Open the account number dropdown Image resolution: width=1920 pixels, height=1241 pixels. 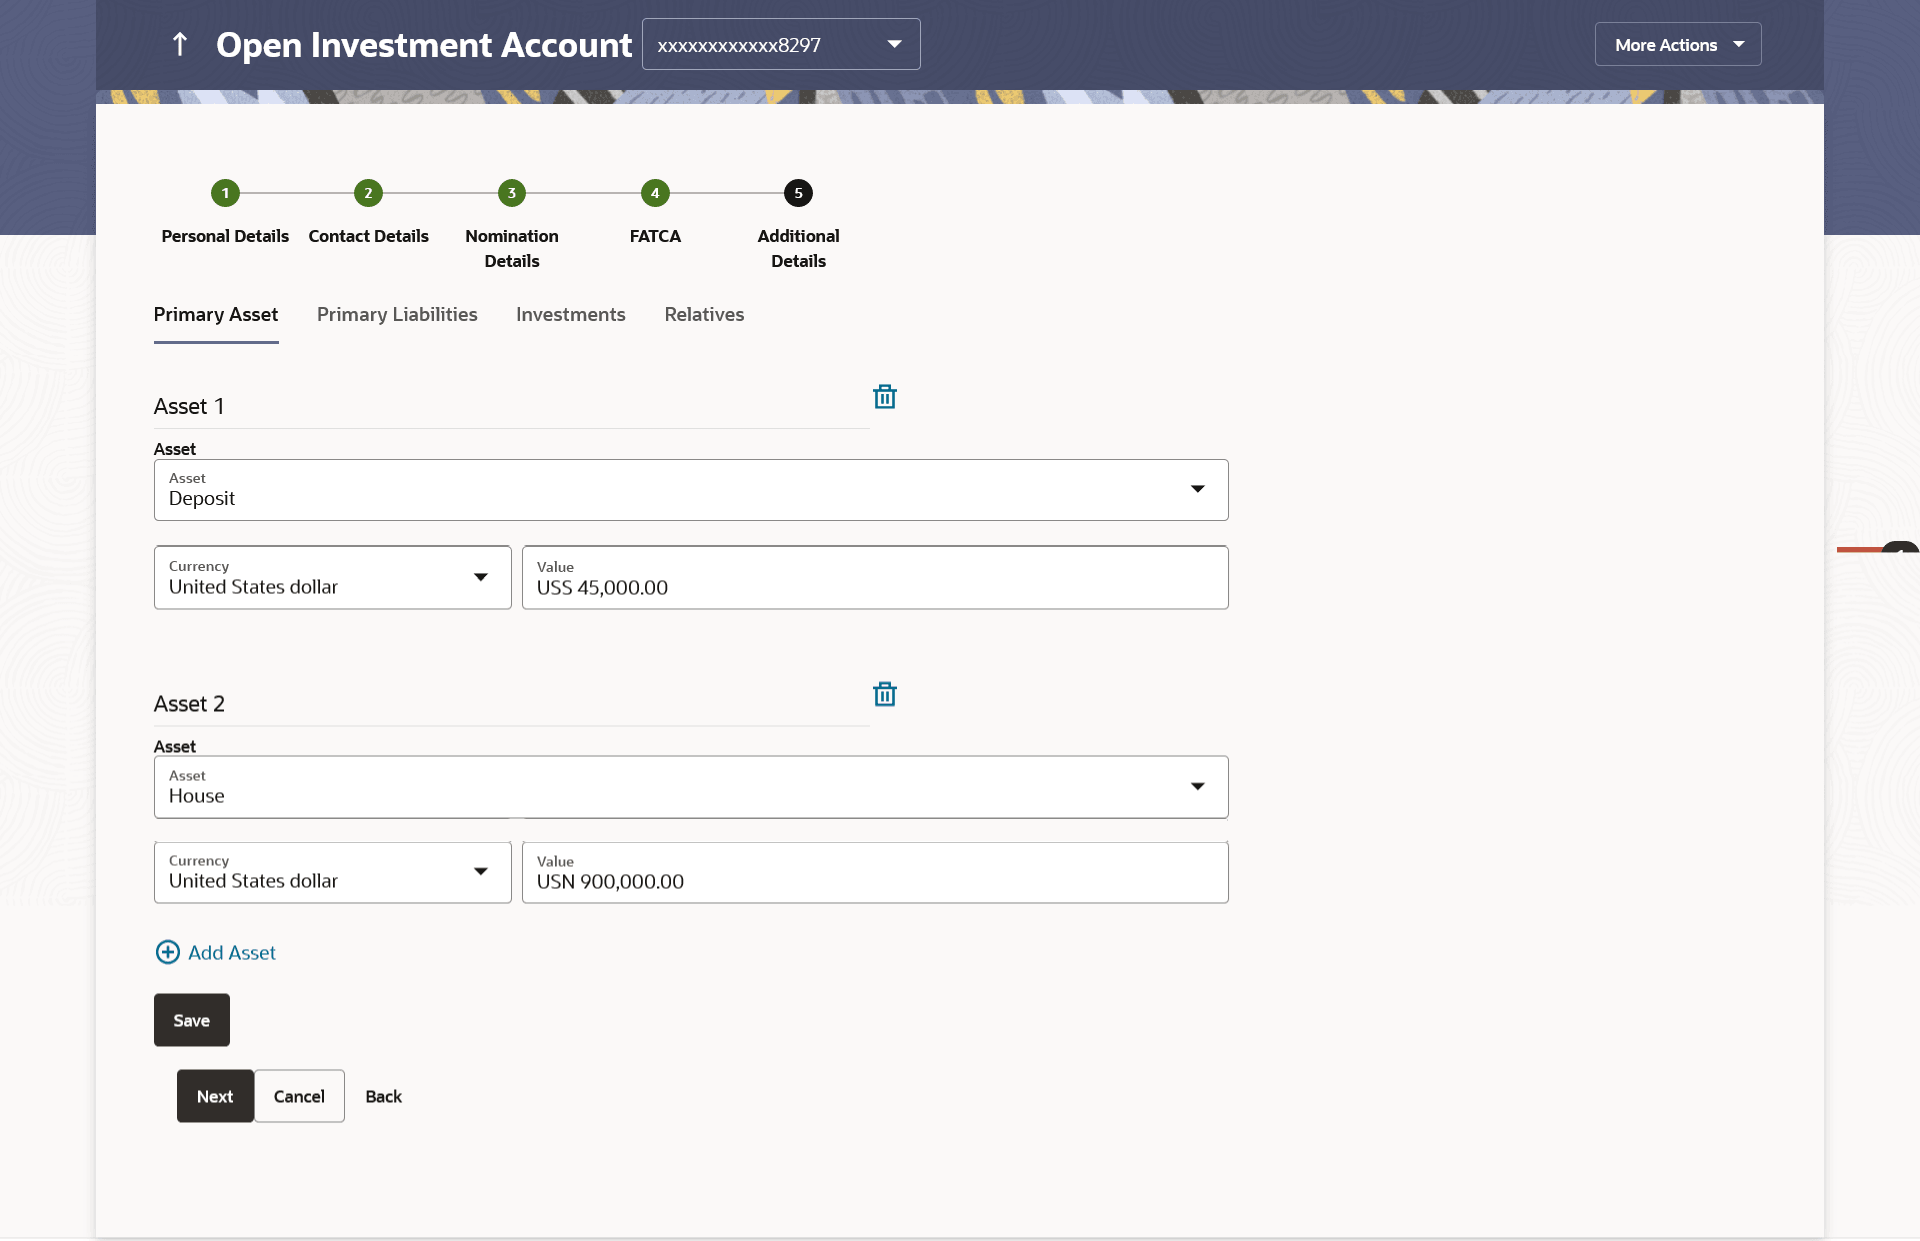coord(780,45)
